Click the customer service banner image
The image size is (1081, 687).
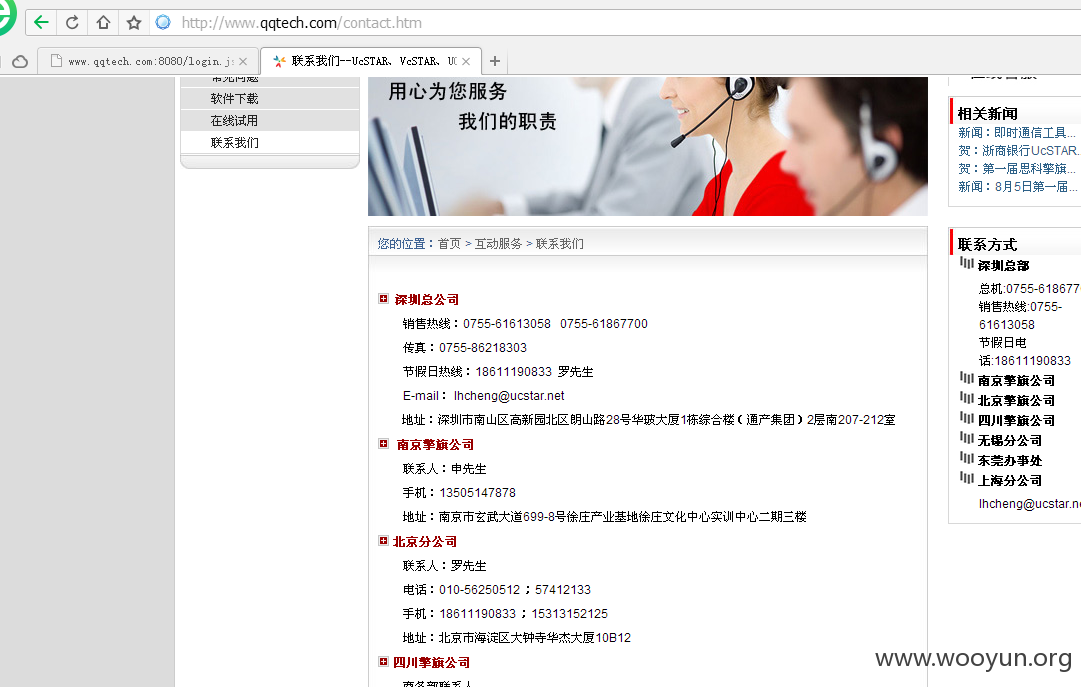[x=647, y=146]
